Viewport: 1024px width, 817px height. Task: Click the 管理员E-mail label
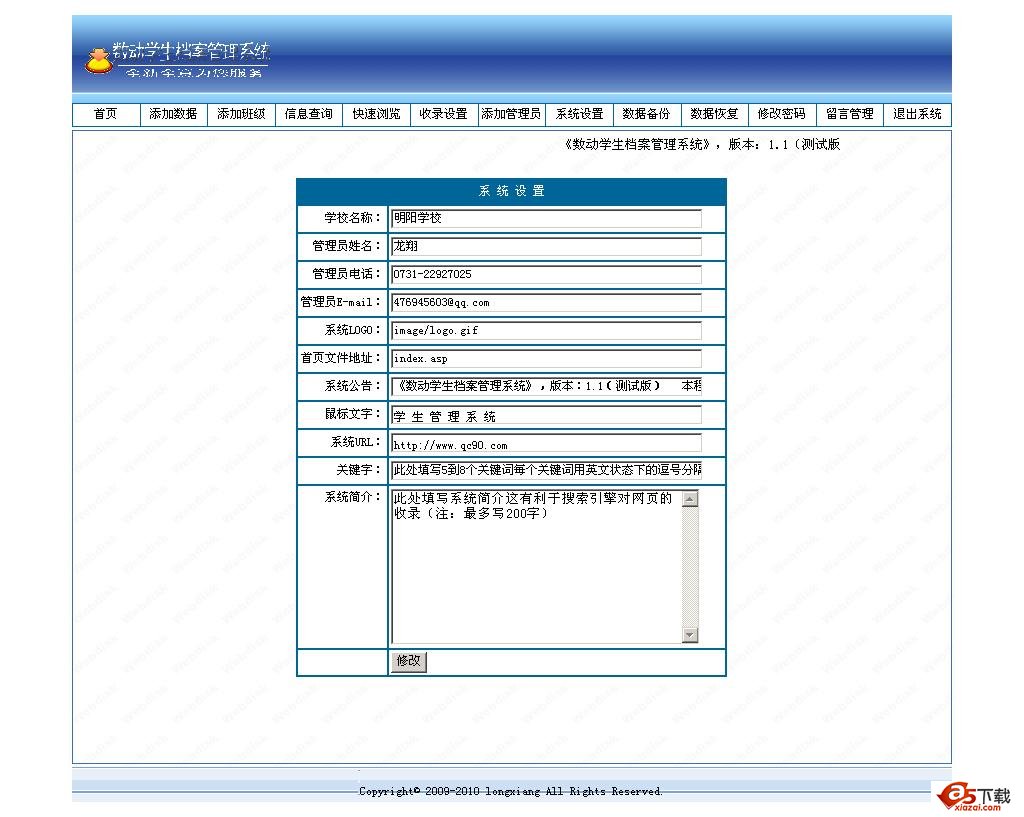[341, 302]
